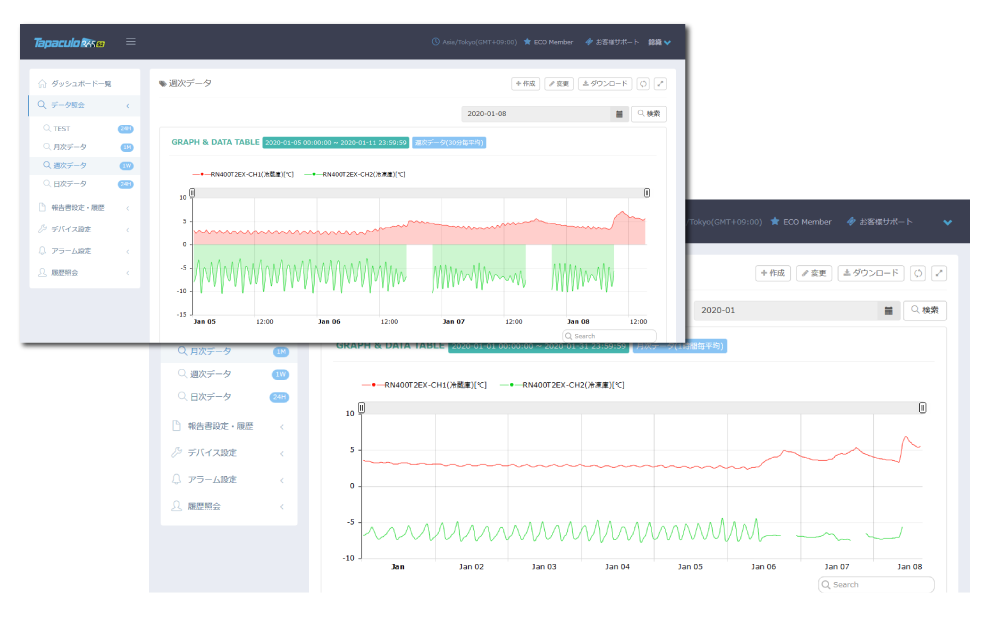Click the refresh icon in the front window toolbar
Image resolution: width=990 pixels, height=619 pixels.
[x=643, y=83]
